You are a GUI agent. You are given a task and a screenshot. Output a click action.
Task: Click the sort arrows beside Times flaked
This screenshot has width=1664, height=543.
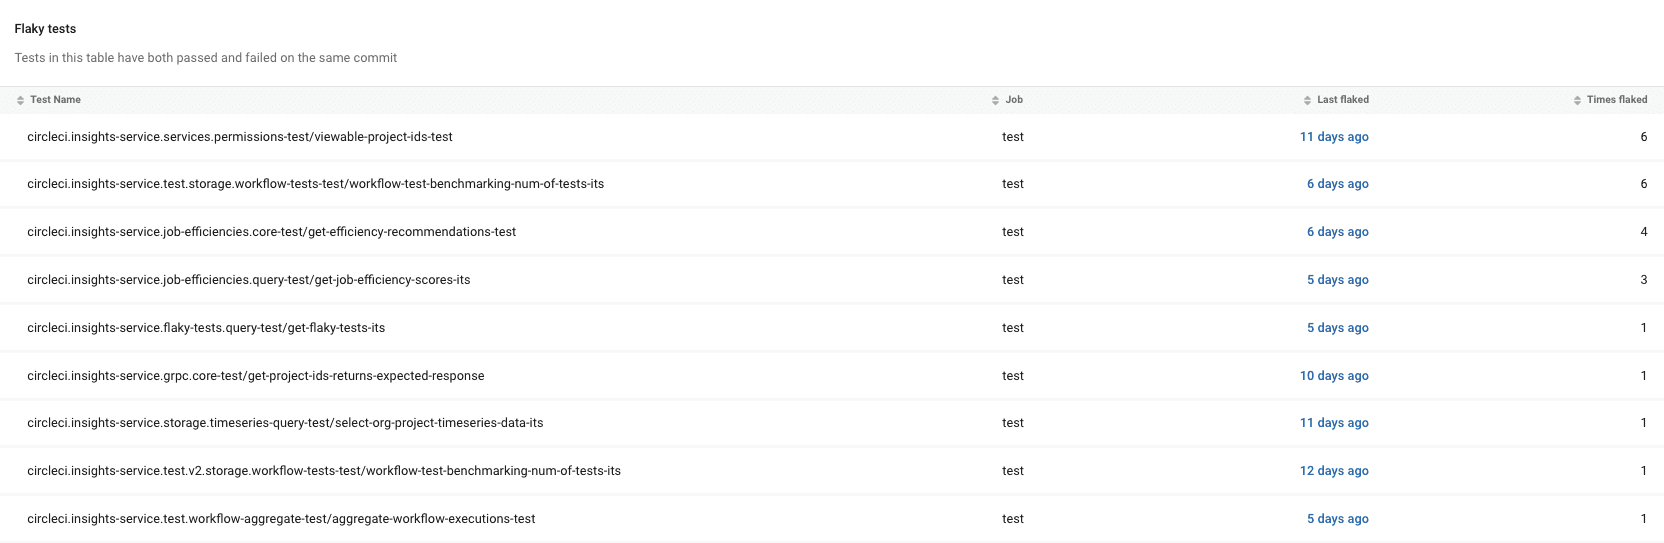1577,100
